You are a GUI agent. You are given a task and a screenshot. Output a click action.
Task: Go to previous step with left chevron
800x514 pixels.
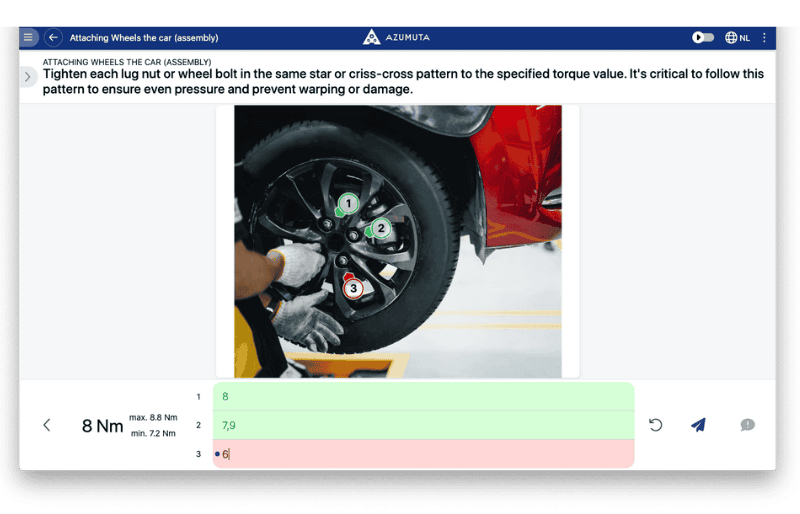[x=47, y=425]
